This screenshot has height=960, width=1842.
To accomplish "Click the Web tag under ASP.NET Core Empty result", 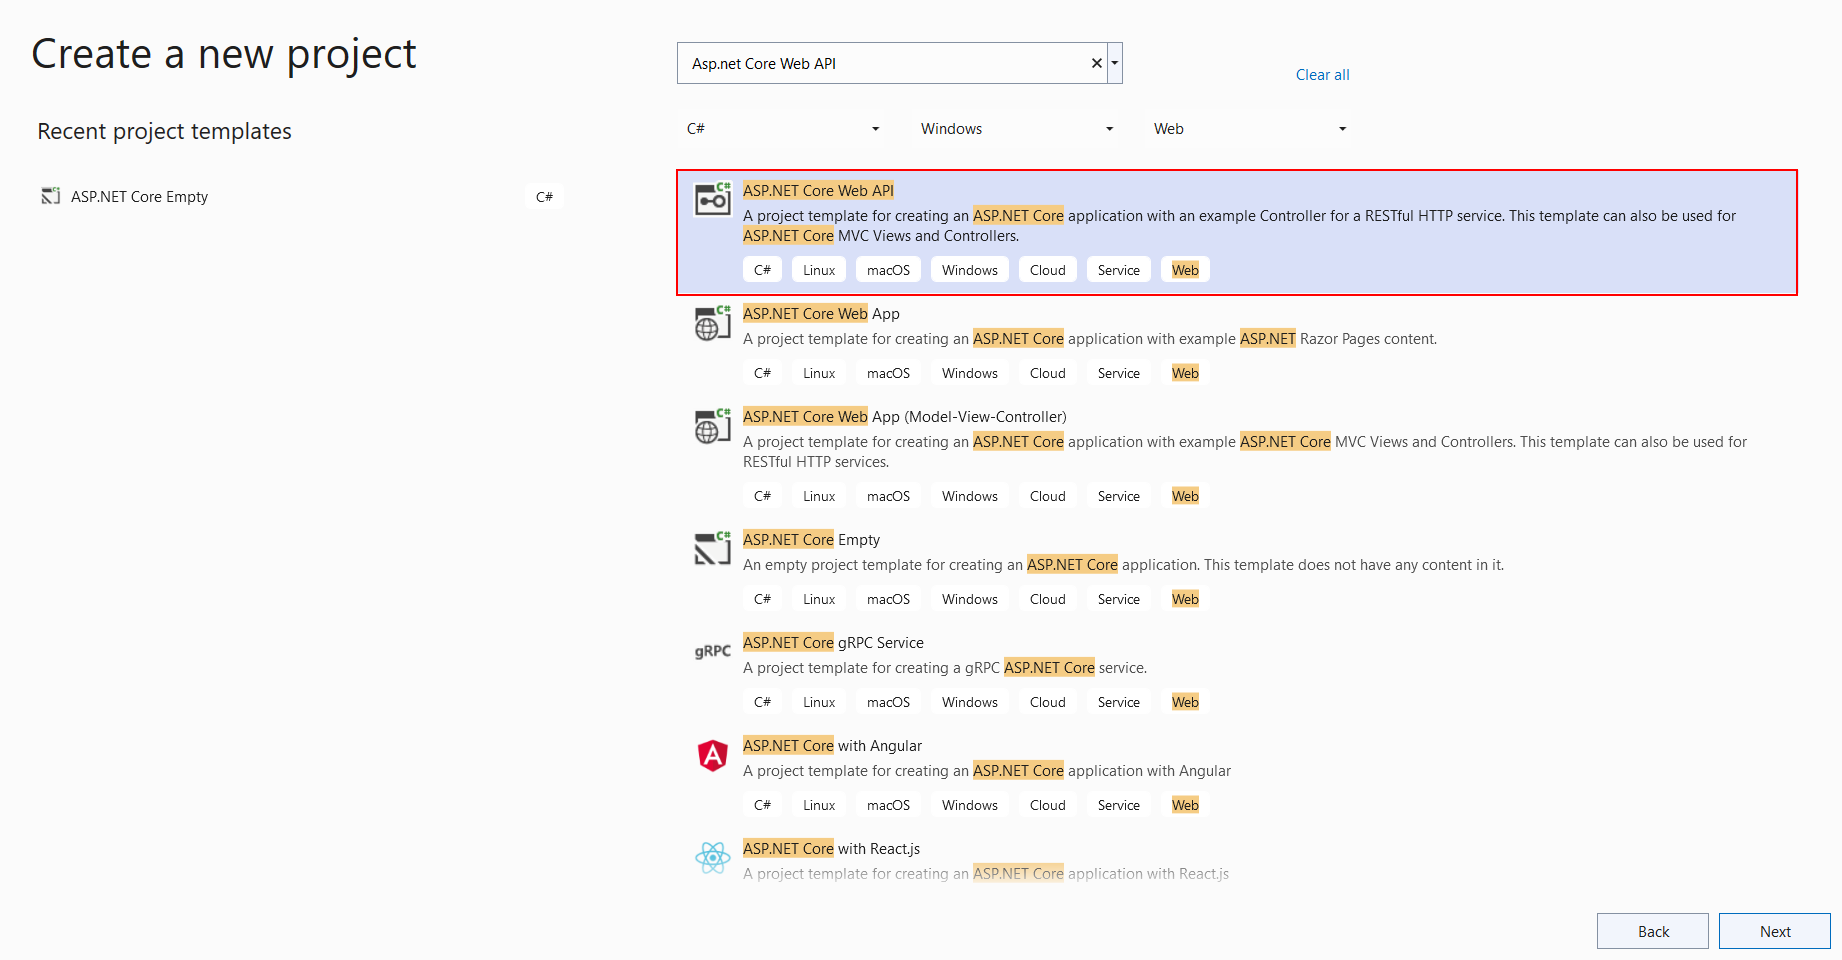I will point(1185,599).
